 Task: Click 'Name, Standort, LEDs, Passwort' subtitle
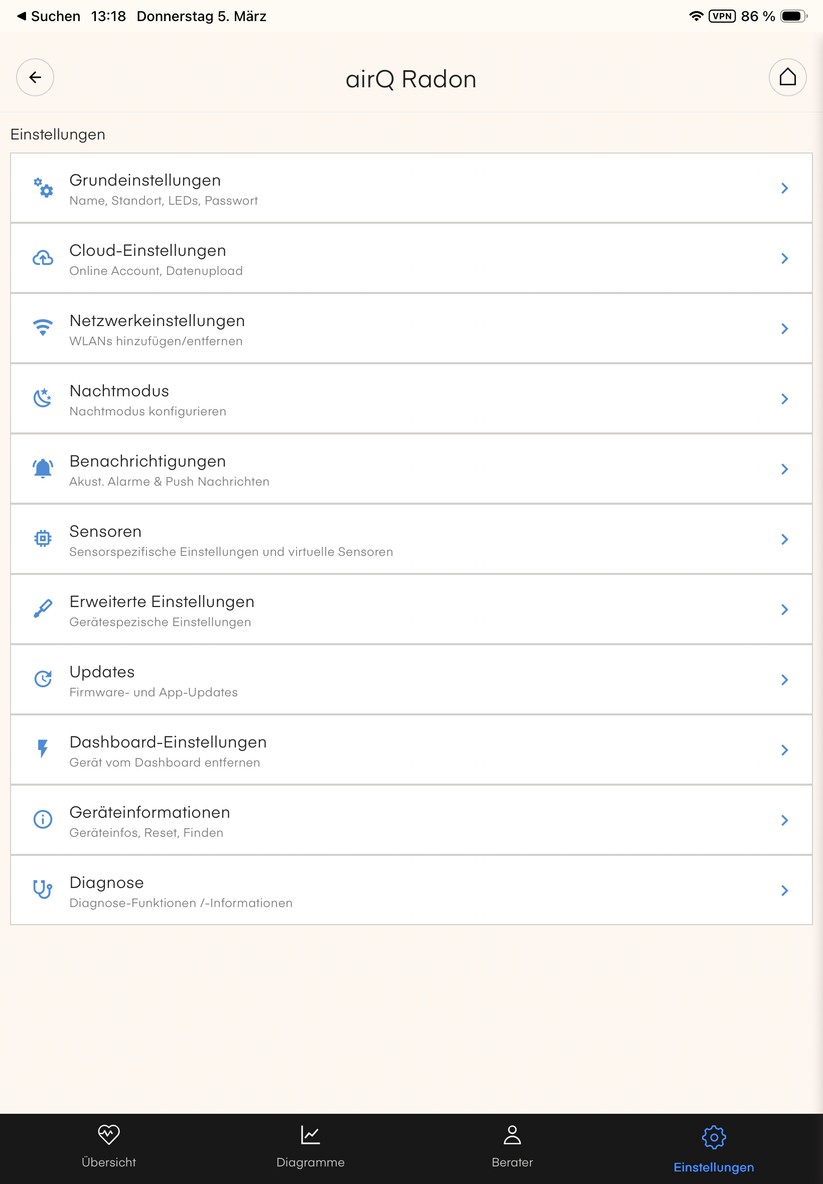pyautogui.click(x=163, y=201)
